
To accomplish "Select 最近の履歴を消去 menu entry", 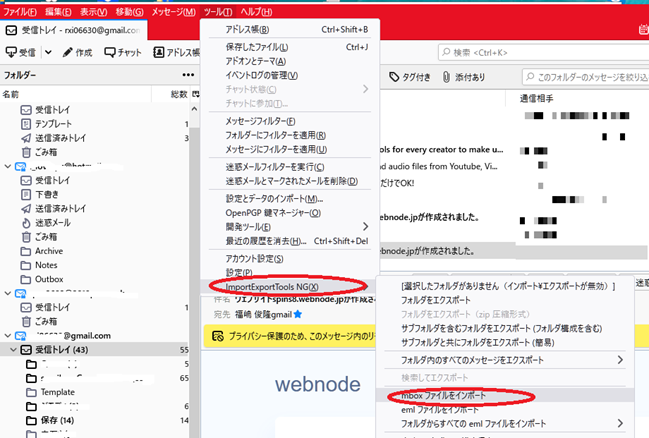I will (x=290, y=241).
